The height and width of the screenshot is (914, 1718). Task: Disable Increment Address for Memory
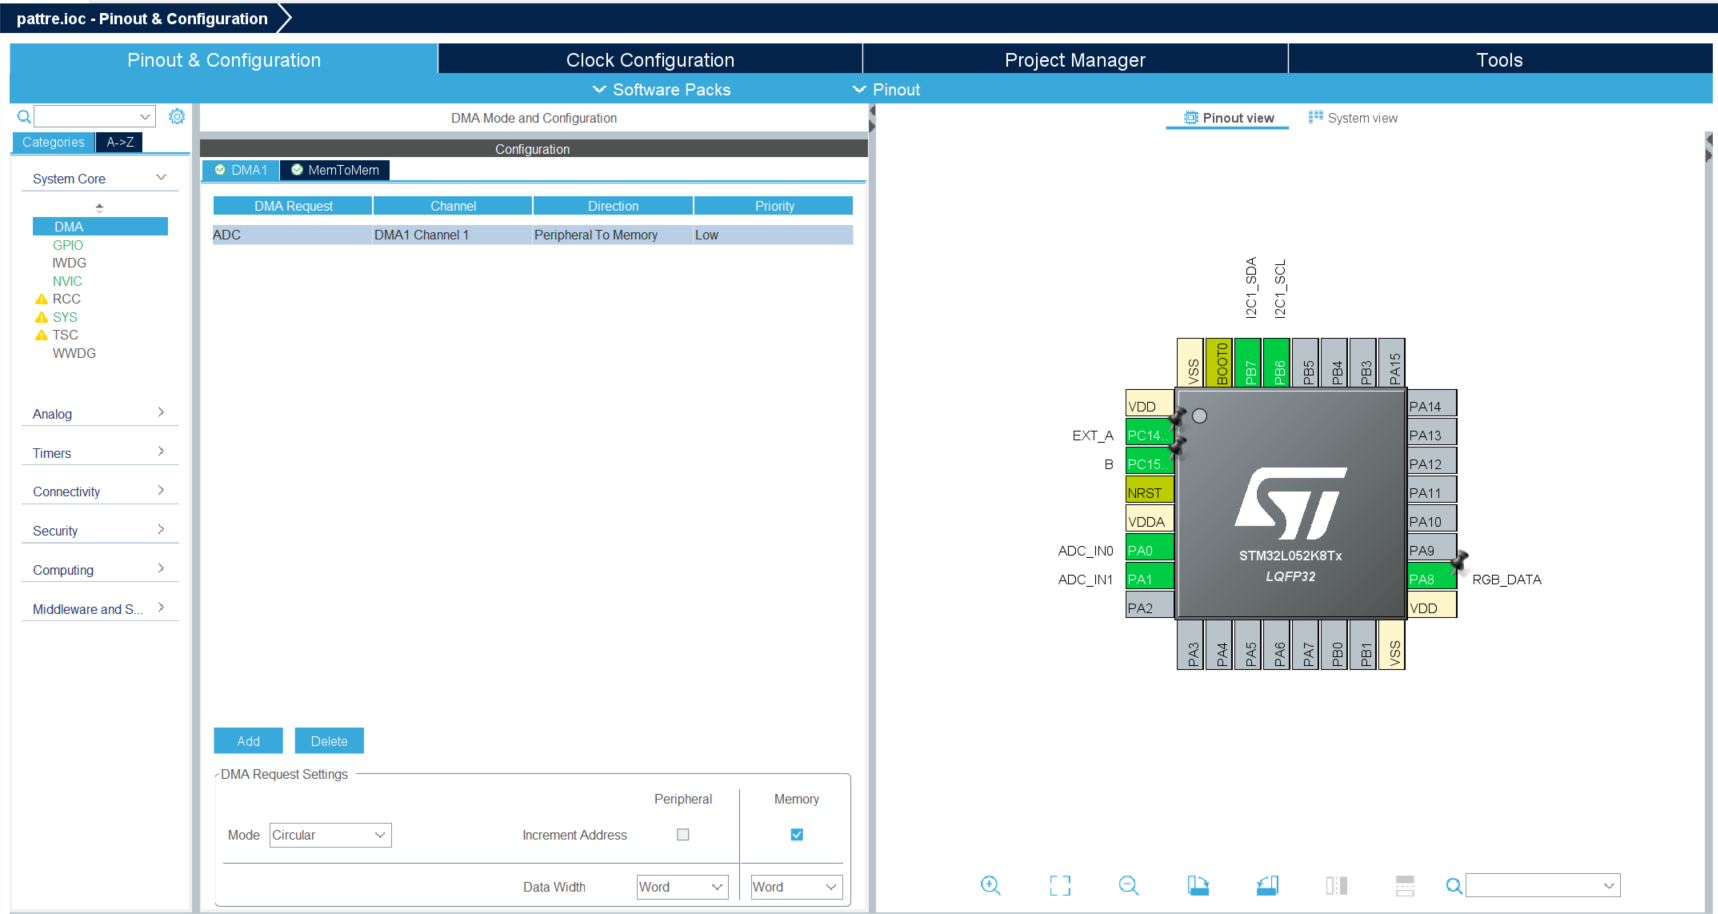[x=796, y=834]
